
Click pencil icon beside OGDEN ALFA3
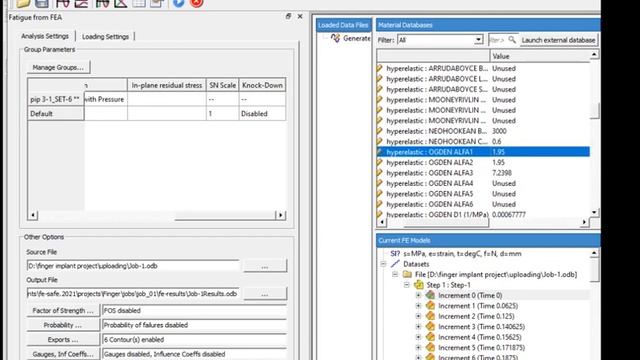[x=380, y=173]
